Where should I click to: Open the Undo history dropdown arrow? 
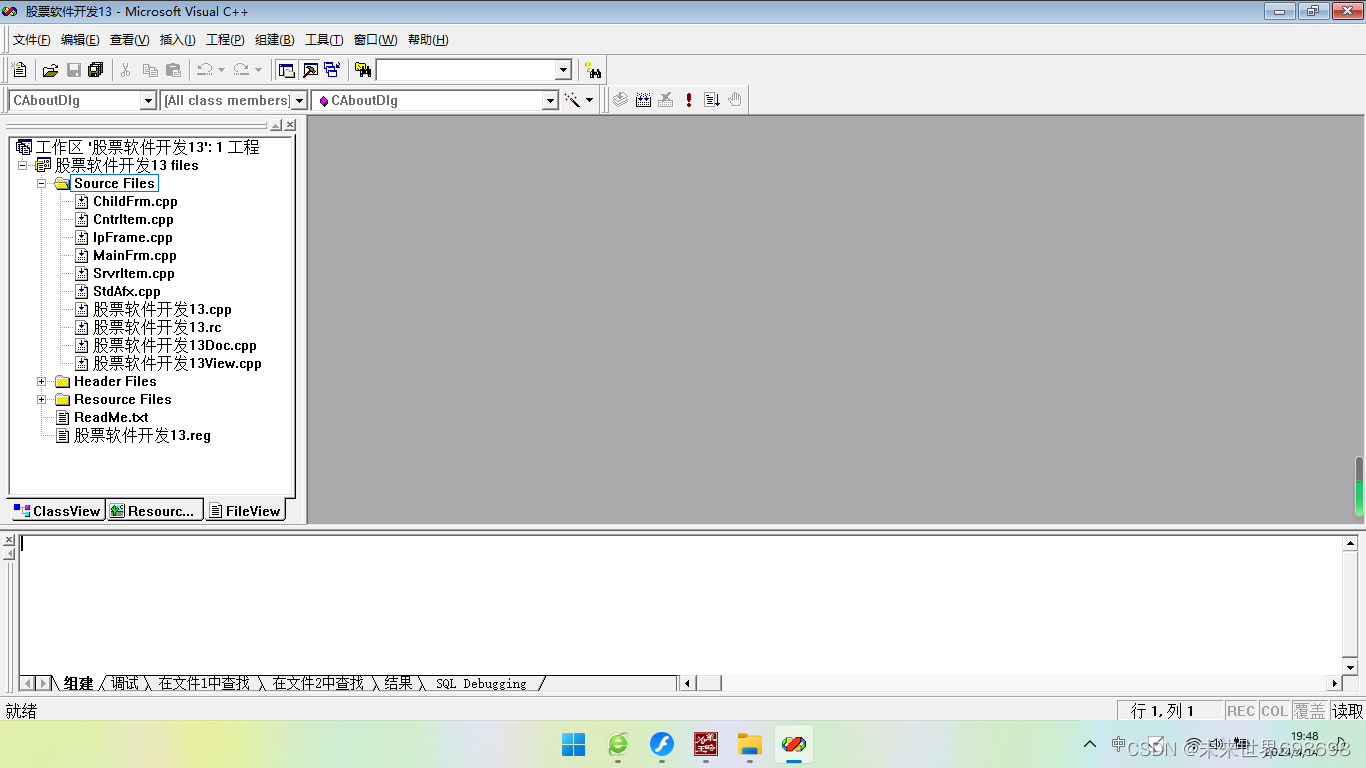pyautogui.click(x=221, y=70)
